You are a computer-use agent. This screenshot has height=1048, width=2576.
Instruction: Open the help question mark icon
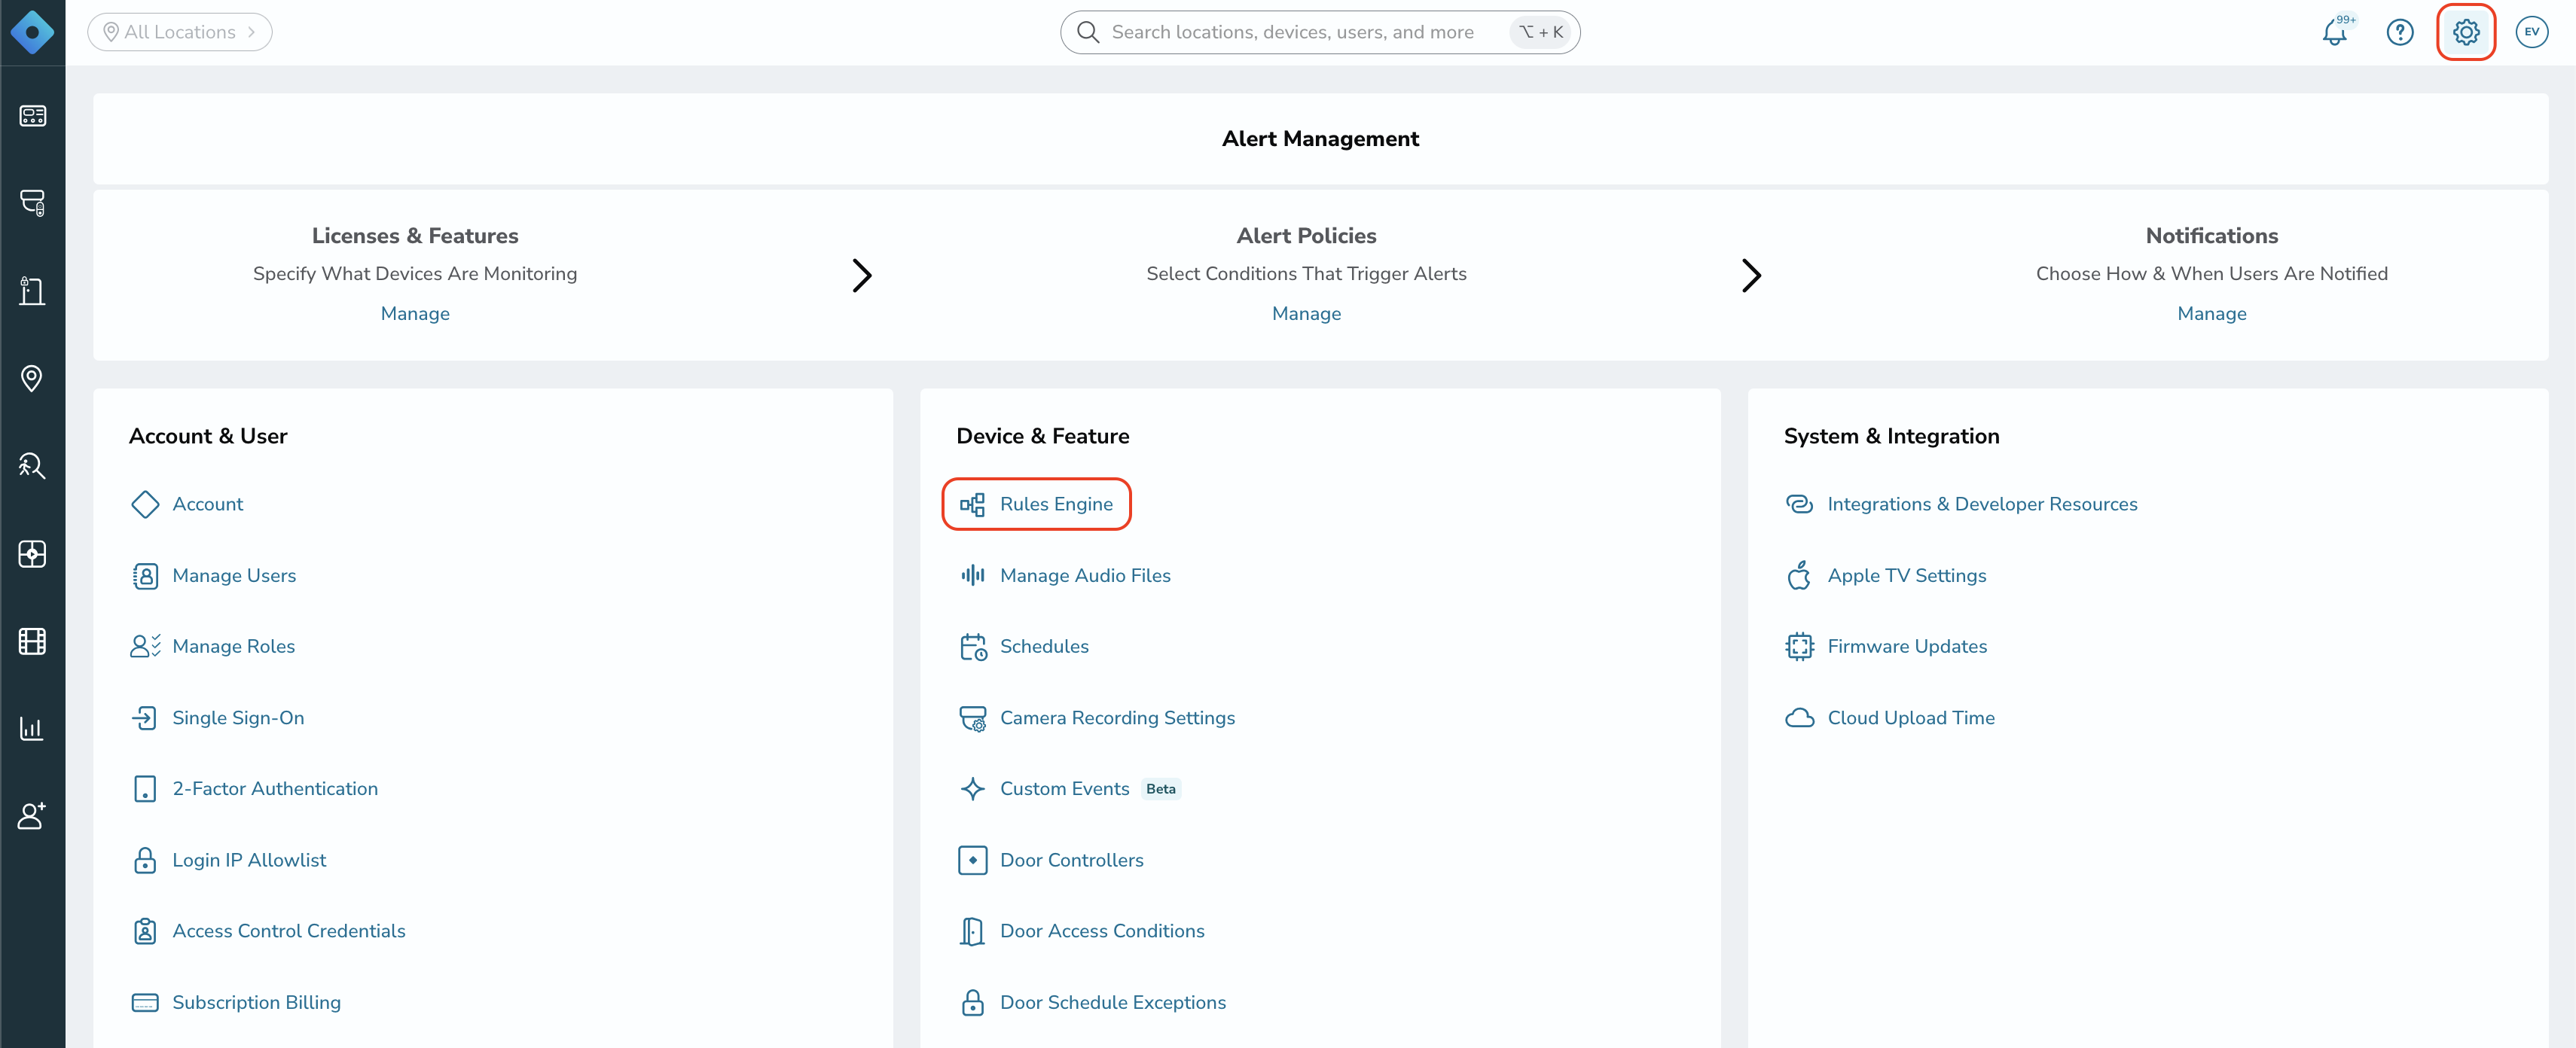[2400, 32]
